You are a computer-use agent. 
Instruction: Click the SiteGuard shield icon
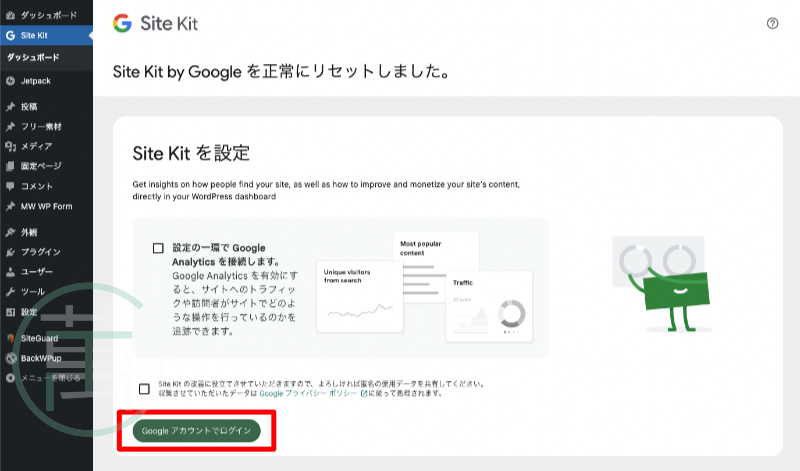tap(10, 338)
